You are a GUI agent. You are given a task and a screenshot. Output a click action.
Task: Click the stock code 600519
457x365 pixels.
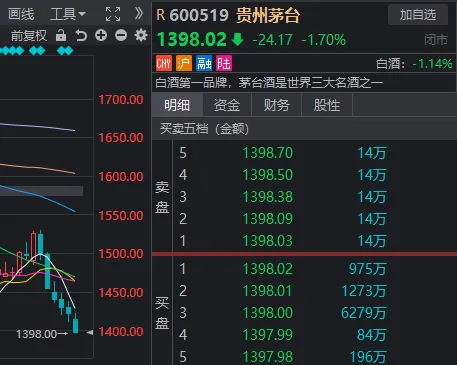tap(199, 15)
